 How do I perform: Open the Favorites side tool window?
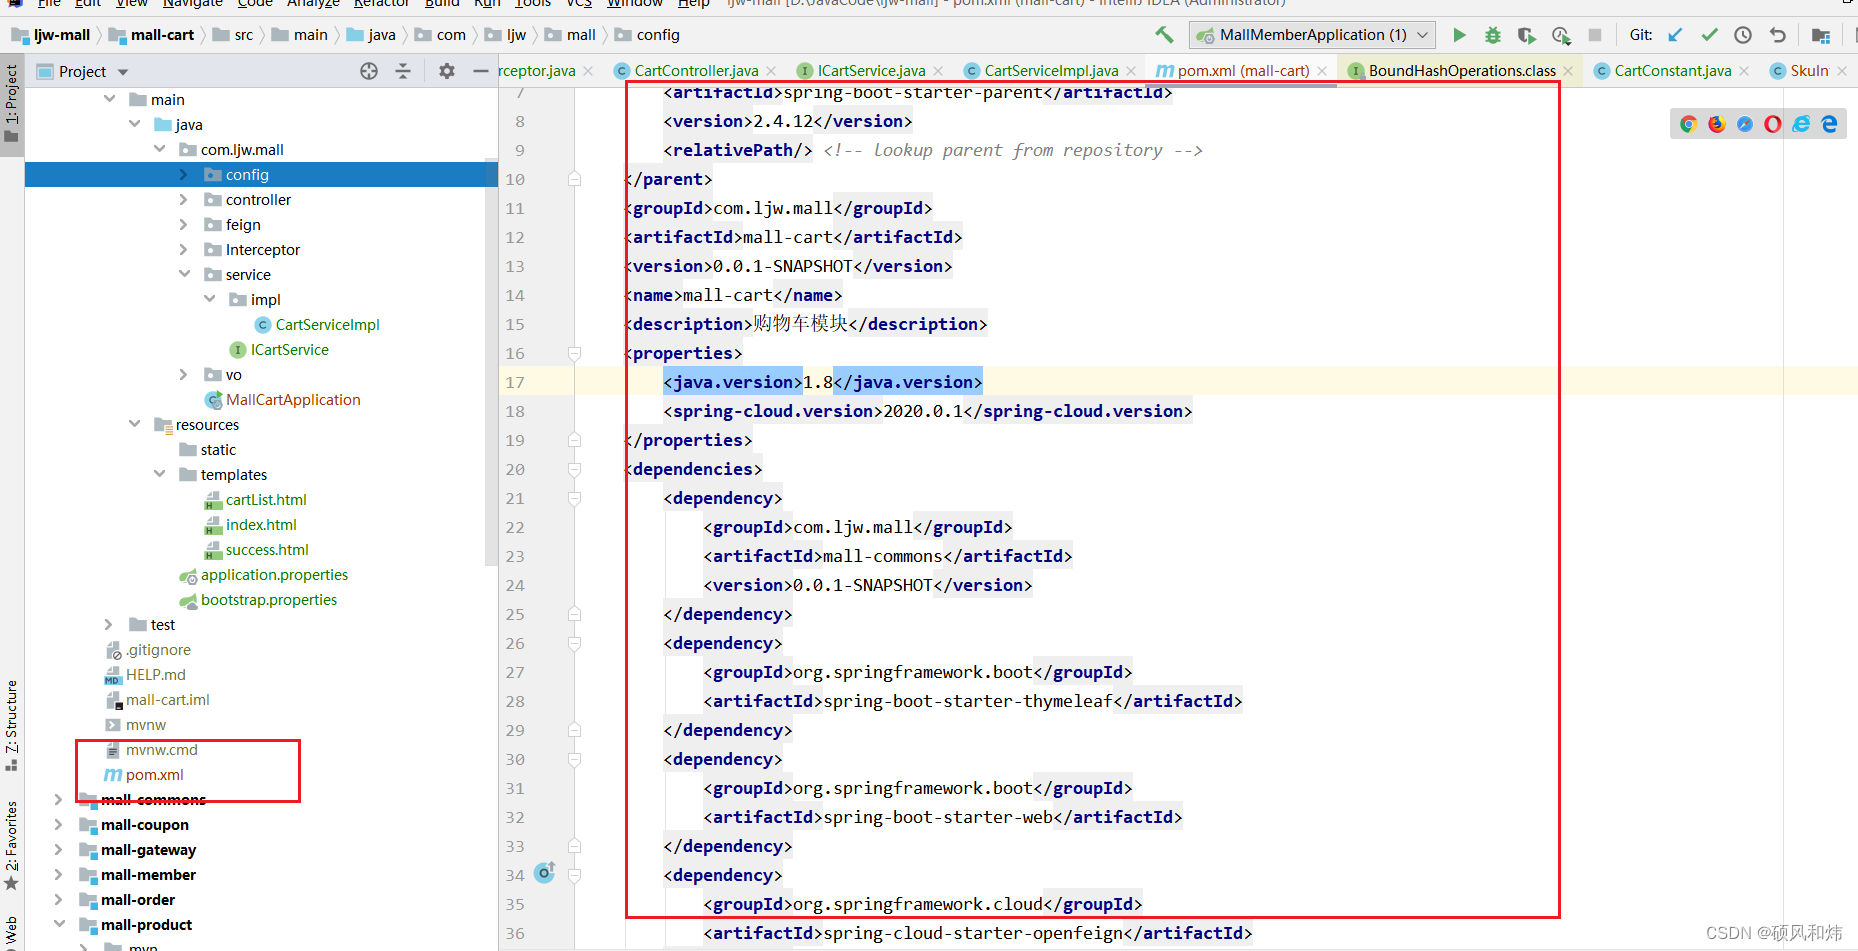(x=11, y=846)
